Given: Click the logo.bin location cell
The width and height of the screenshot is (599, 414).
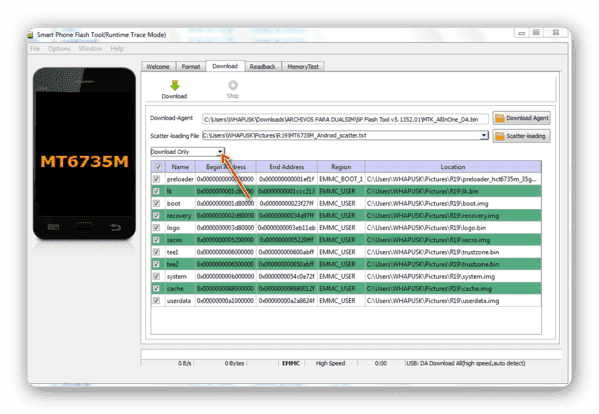Looking at the screenshot, I should (453, 228).
